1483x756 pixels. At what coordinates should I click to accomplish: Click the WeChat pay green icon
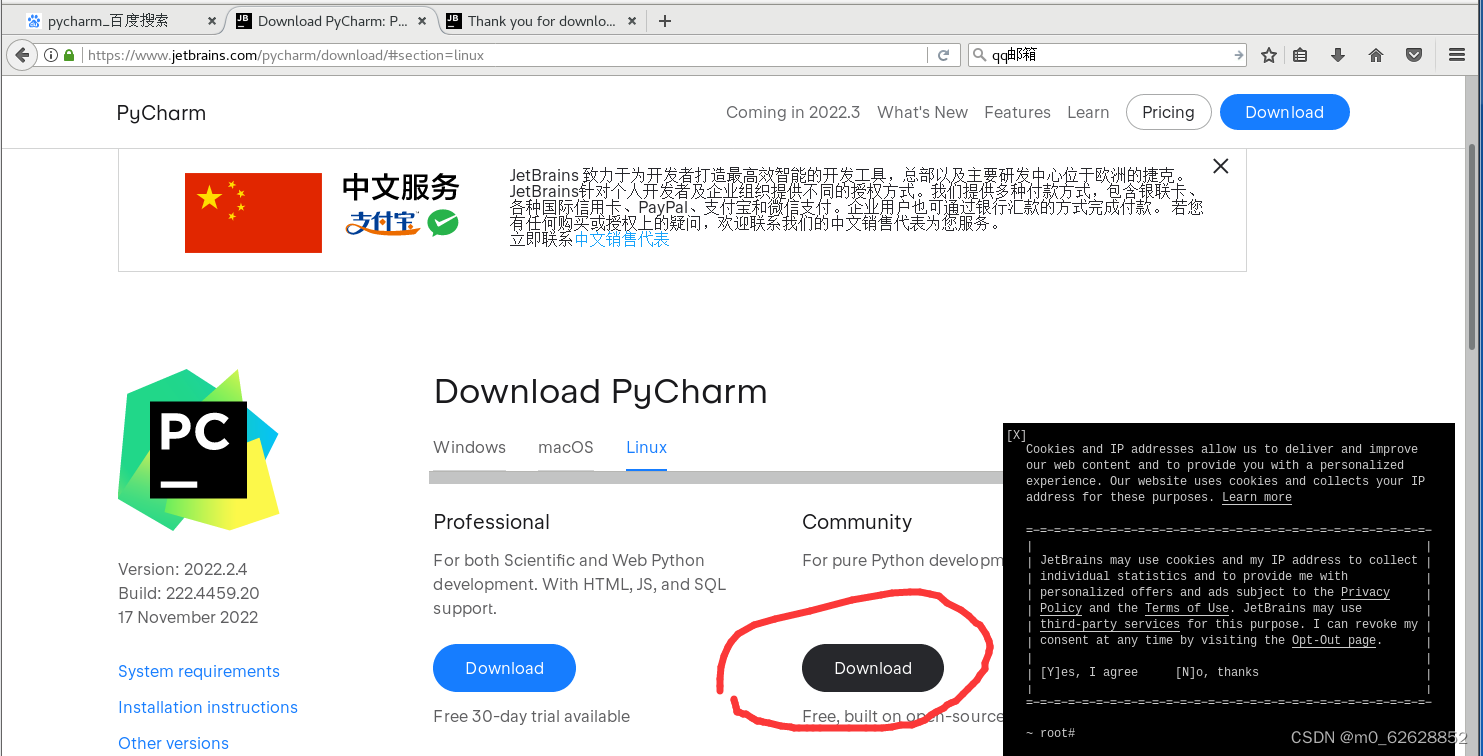(443, 223)
